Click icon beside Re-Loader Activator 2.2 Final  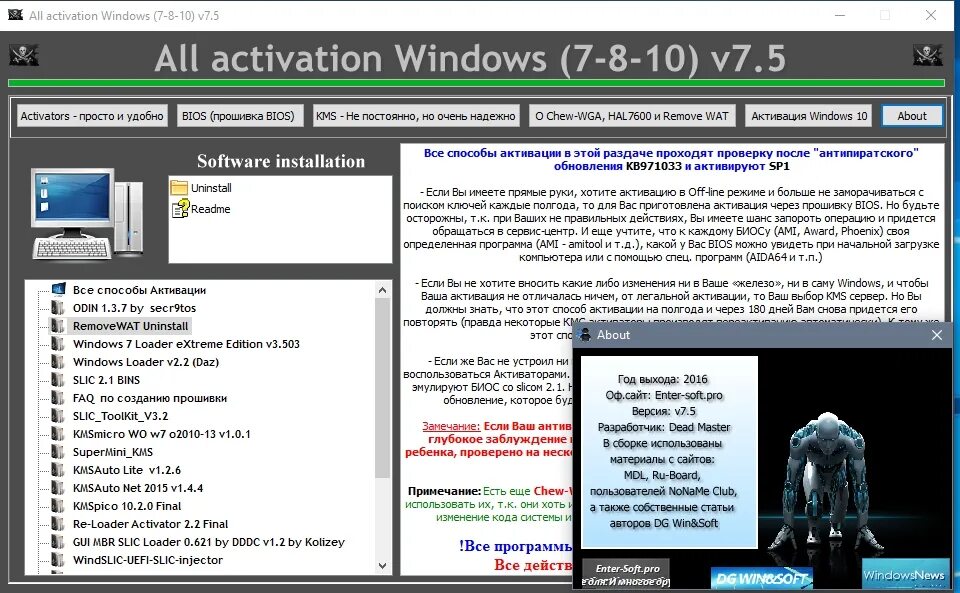[x=58, y=524]
